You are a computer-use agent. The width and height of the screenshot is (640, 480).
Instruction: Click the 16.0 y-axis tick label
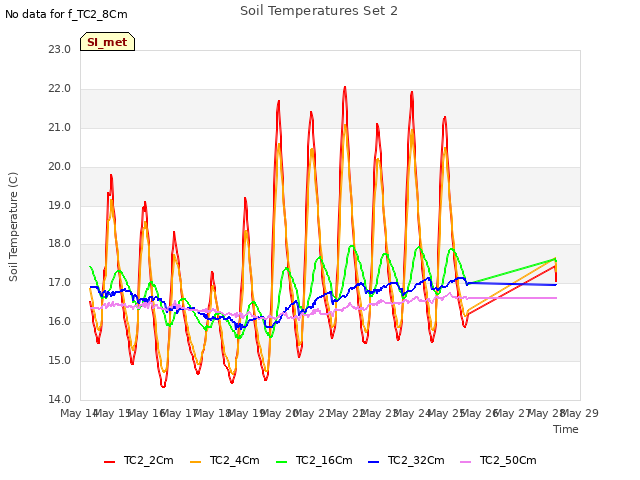coord(60,322)
